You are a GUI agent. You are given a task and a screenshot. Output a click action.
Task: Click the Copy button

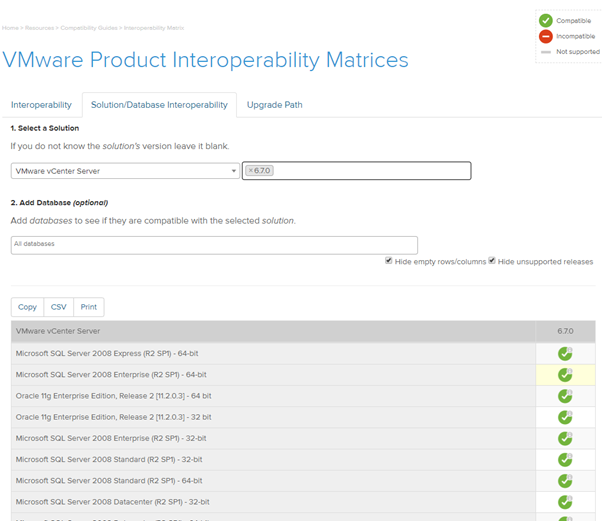[x=27, y=307]
